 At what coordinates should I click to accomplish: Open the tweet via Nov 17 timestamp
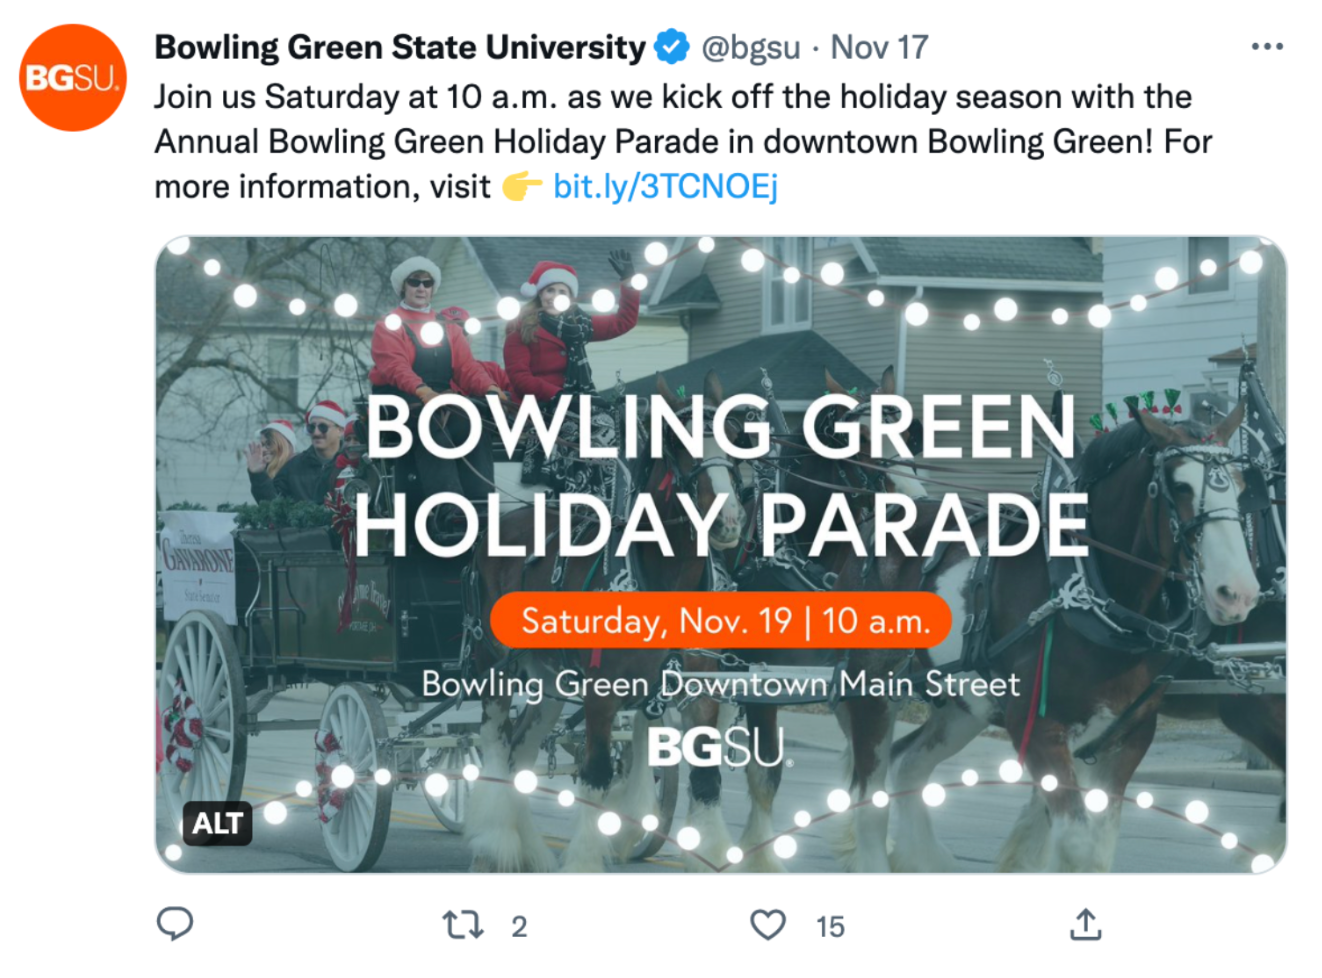(879, 47)
